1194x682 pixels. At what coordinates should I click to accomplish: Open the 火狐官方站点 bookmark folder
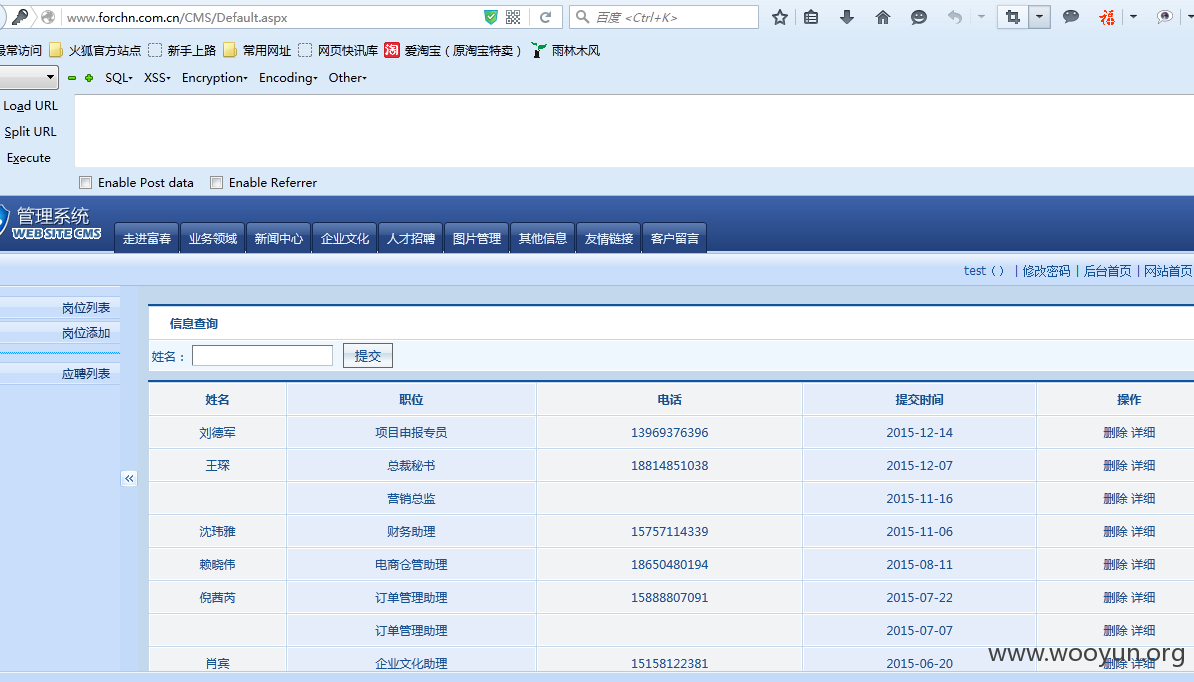[96, 50]
